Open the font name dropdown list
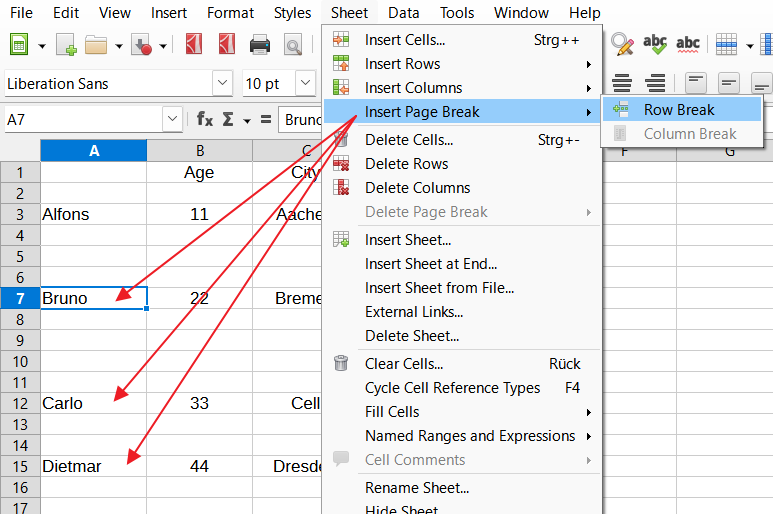The image size is (773, 514). click(x=222, y=83)
